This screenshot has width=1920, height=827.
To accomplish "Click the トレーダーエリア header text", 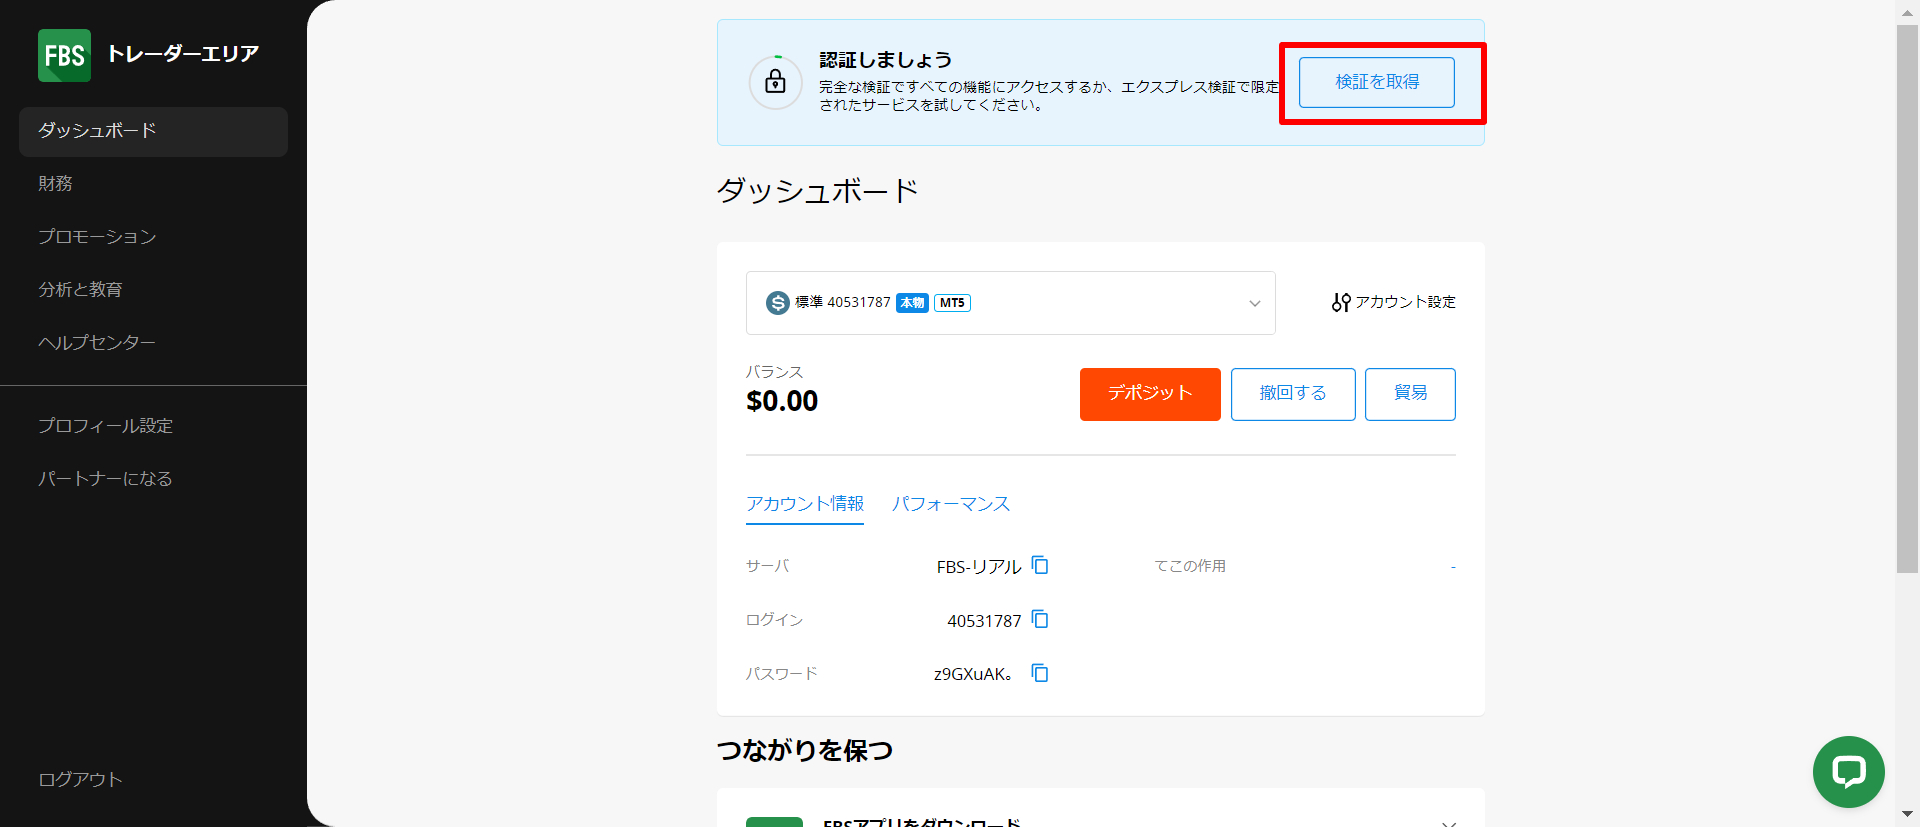I will pos(183,54).
